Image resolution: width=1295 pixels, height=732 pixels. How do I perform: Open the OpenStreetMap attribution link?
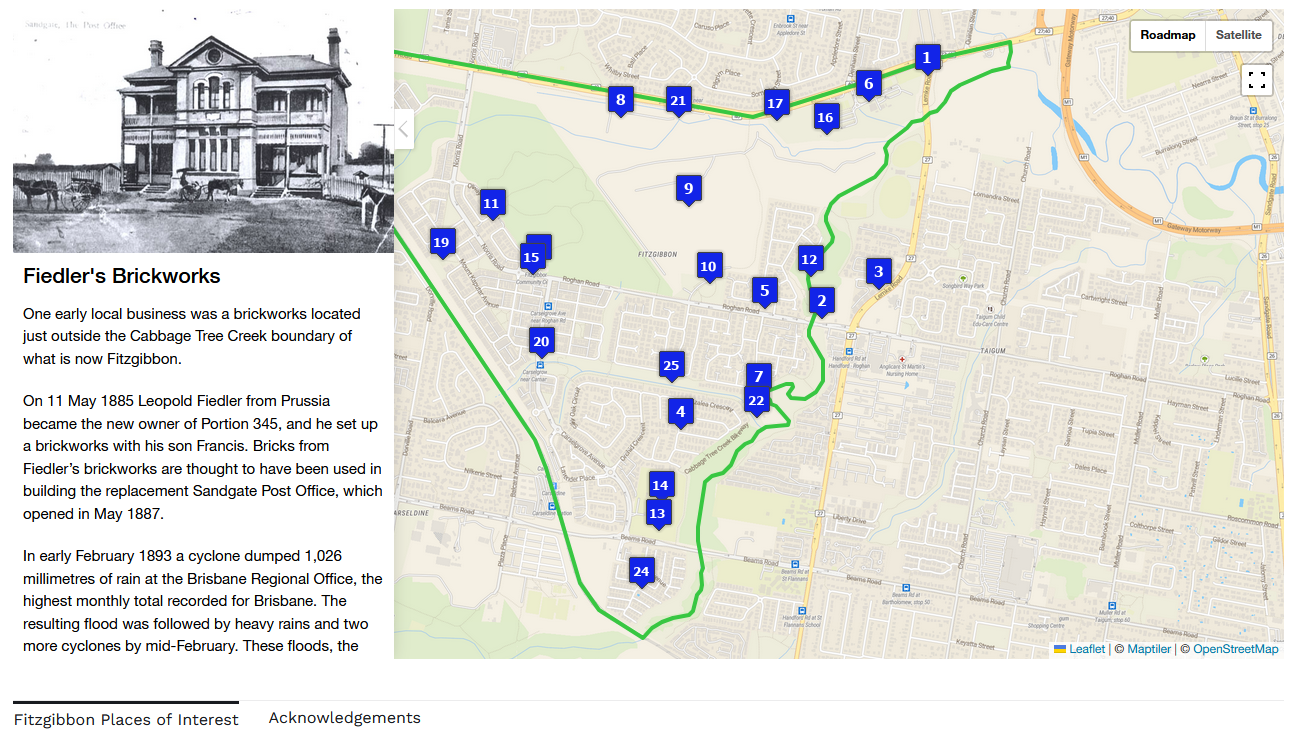click(1235, 649)
